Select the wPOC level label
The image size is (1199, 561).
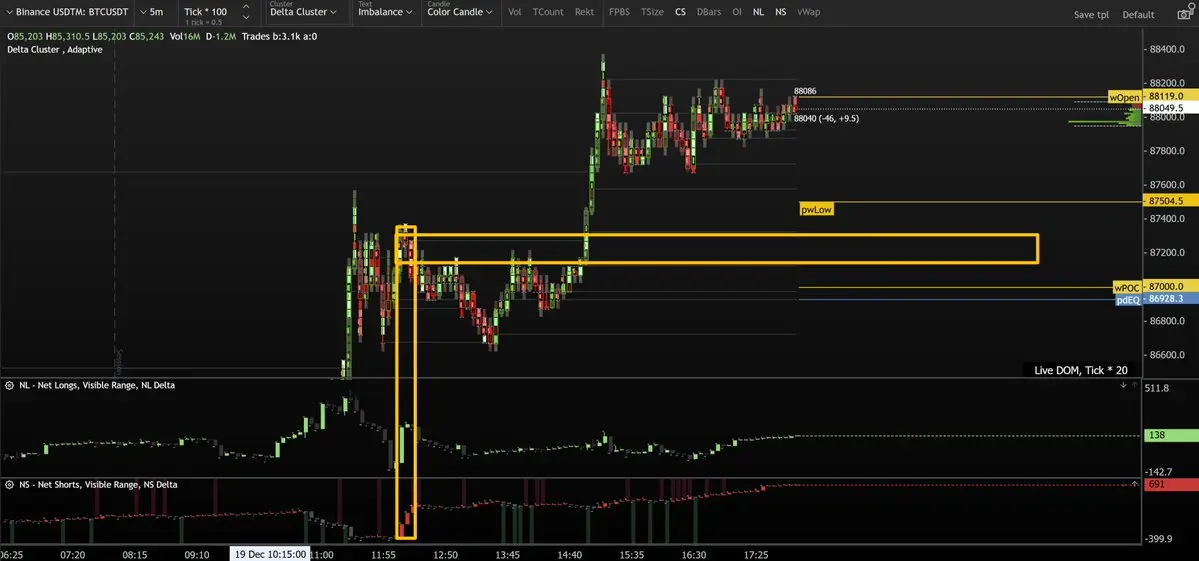click(1128, 287)
